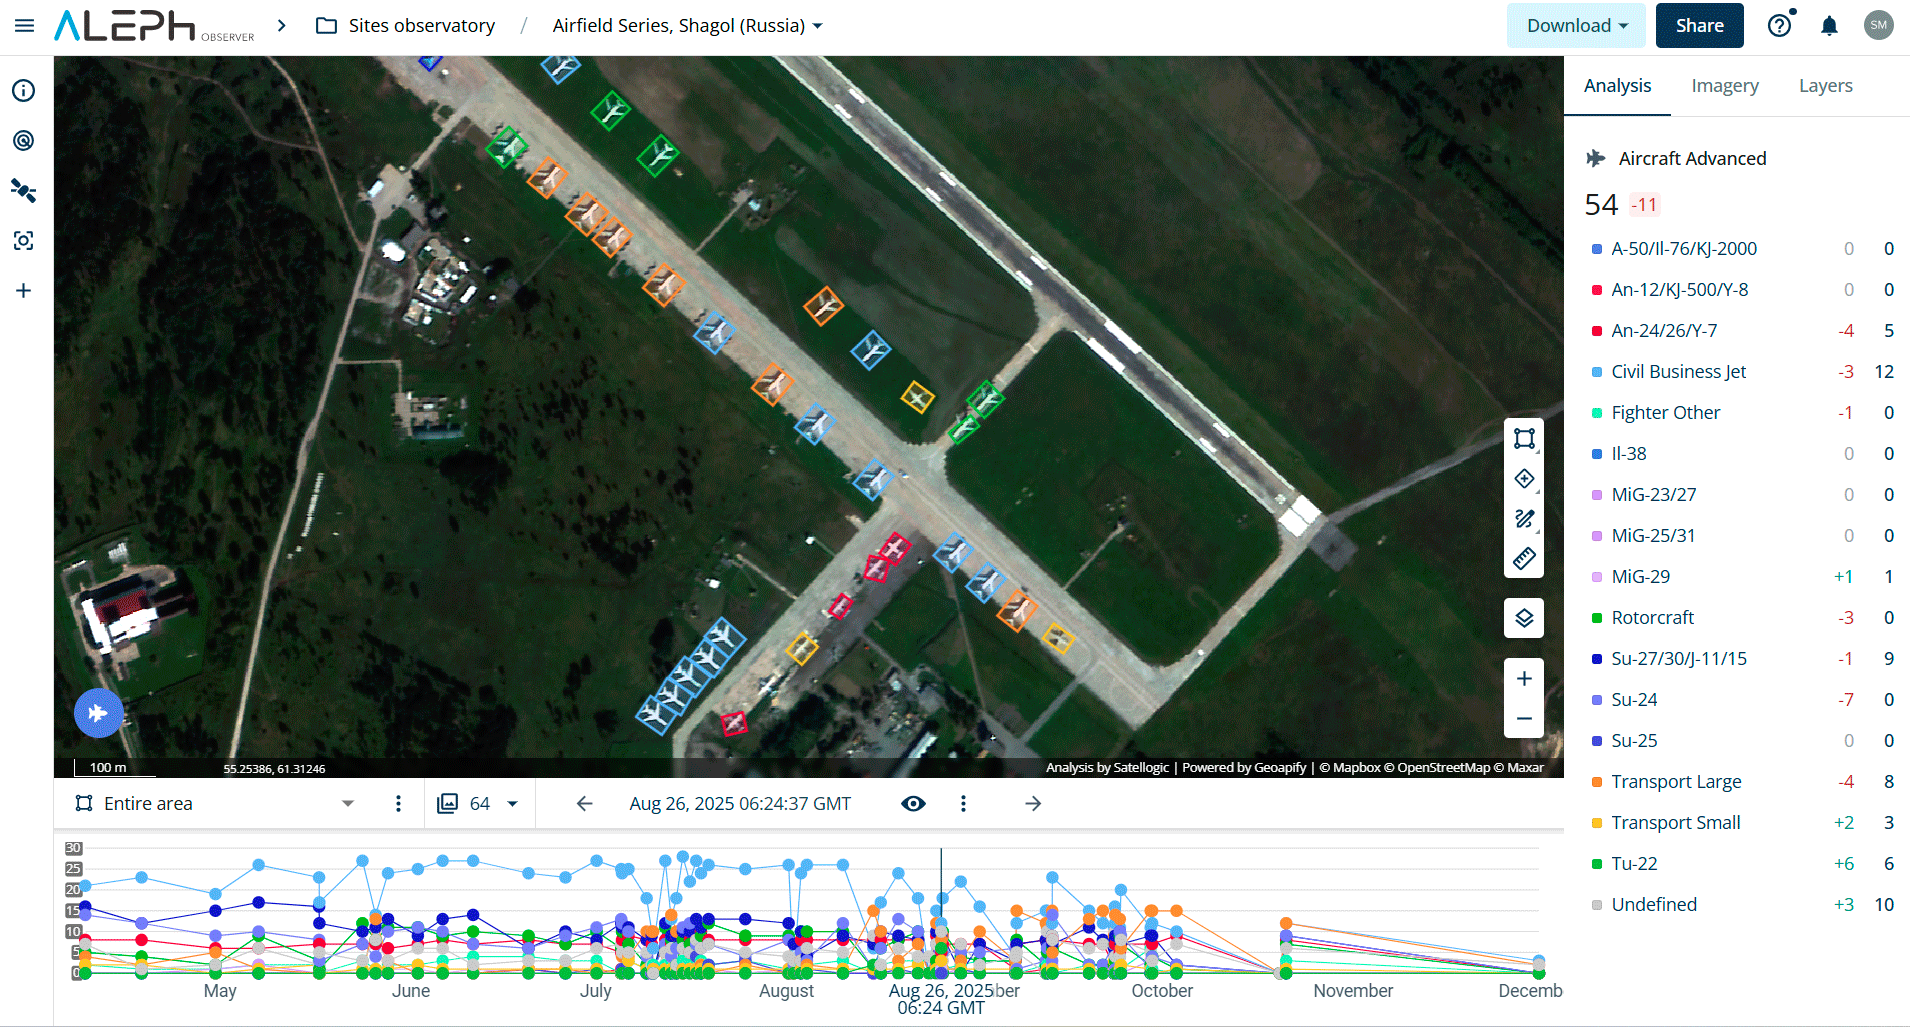This screenshot has width=1910, height=1027.
Task: Open the help question mark icon
Action: 1780,26
